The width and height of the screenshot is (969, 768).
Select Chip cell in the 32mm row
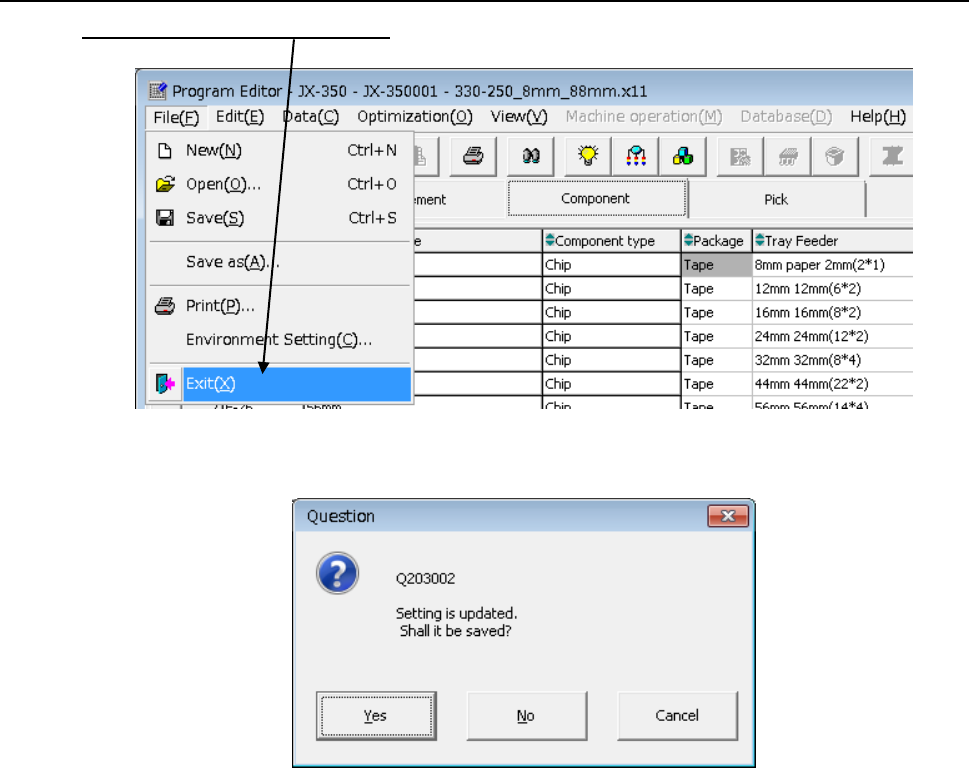click(x=611, y=360)
